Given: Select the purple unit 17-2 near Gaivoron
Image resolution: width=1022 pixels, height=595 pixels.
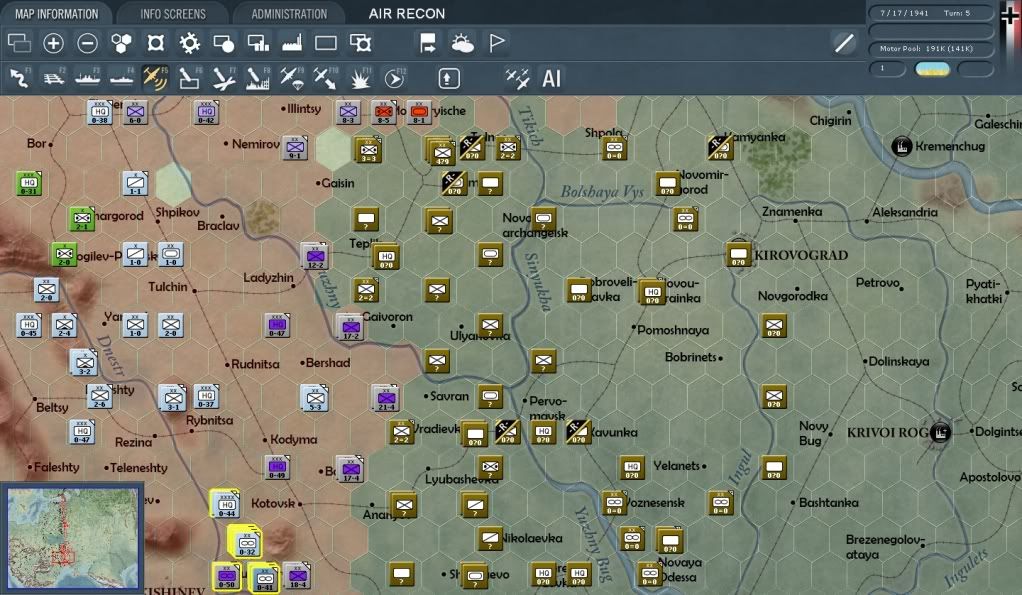Looking at the screenshot, I should (x=351, y=327).
